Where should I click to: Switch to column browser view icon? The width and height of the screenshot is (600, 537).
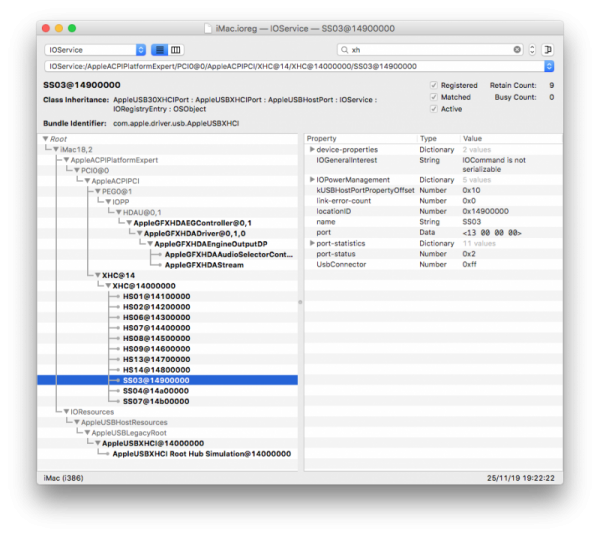tap(176, 50)
